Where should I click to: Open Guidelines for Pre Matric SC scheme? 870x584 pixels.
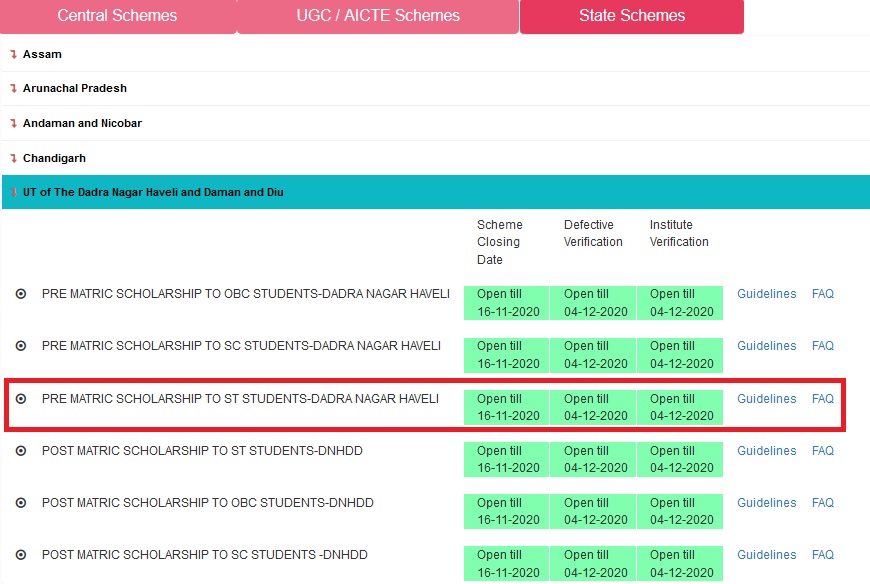766,346
